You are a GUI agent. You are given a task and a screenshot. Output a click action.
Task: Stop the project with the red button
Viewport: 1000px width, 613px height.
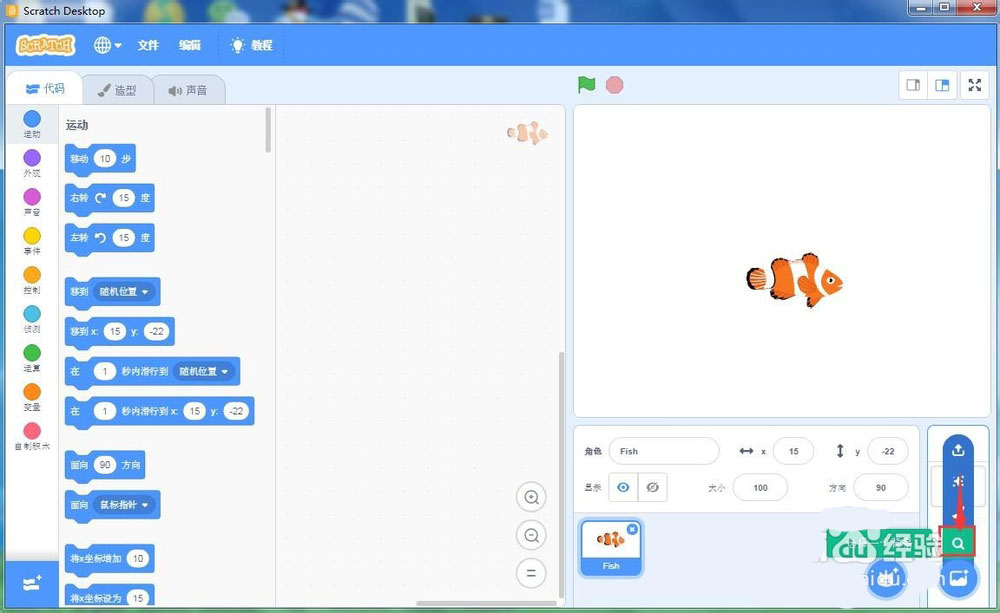(x=614, y=85)
